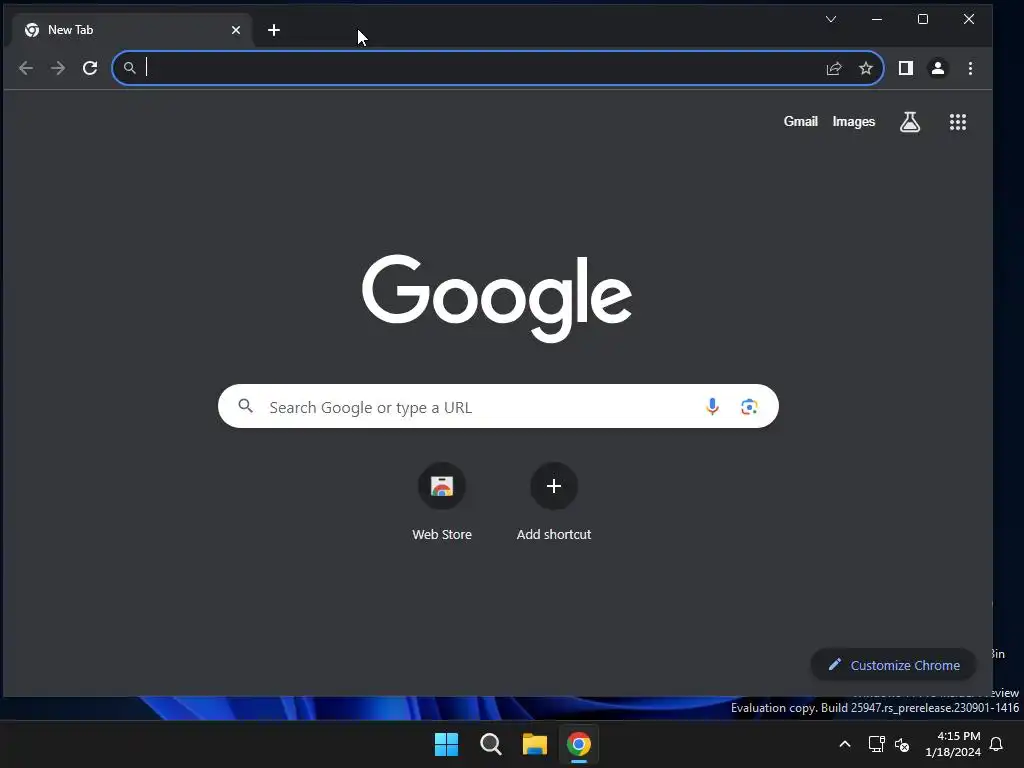Open the share this page icon
1024x768 pixels.
834,68
